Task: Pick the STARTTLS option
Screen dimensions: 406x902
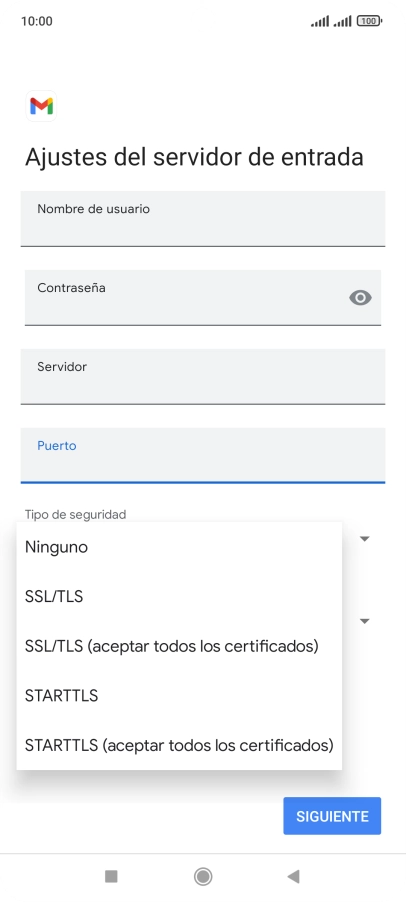Action: [179, 695]
